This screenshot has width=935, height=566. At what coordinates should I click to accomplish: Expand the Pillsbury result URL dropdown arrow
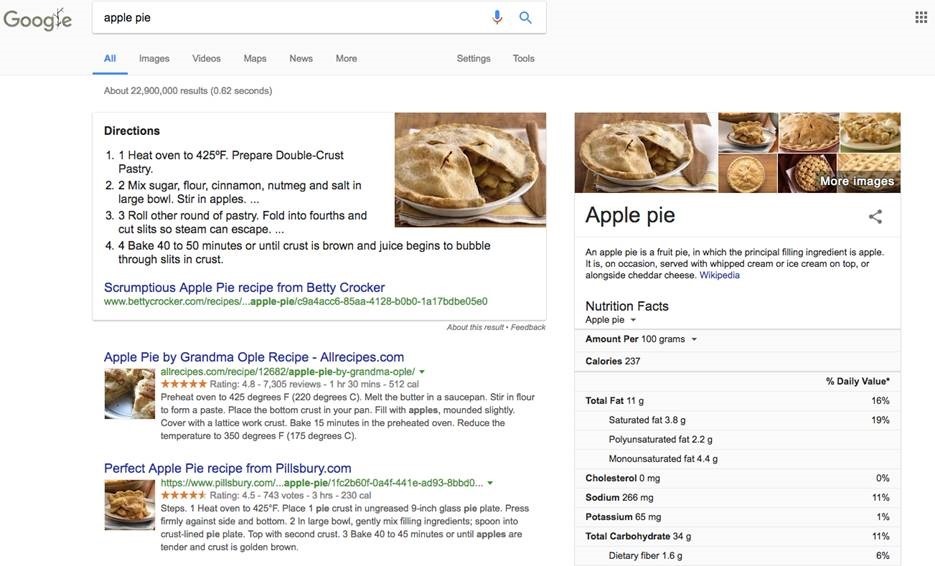[490, 483]
